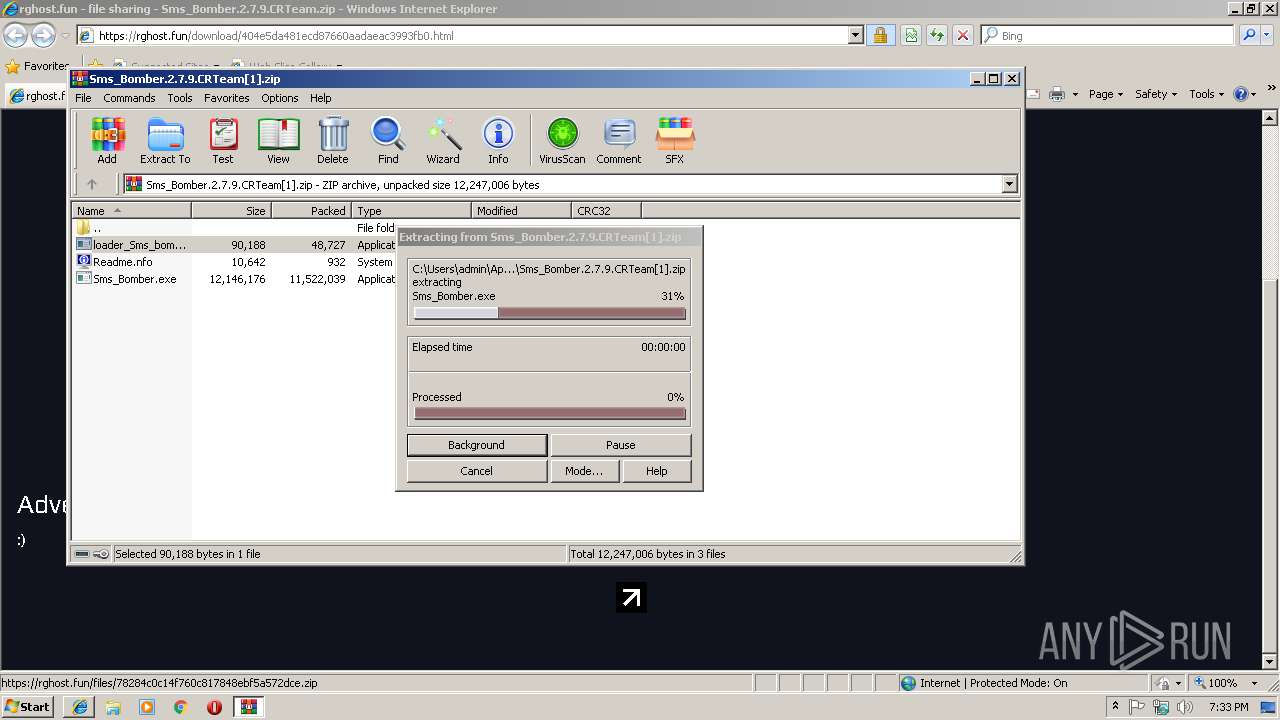Sort by the Packed column header
This screenshot has width=1280, height=720.
[x=311, y=211]
